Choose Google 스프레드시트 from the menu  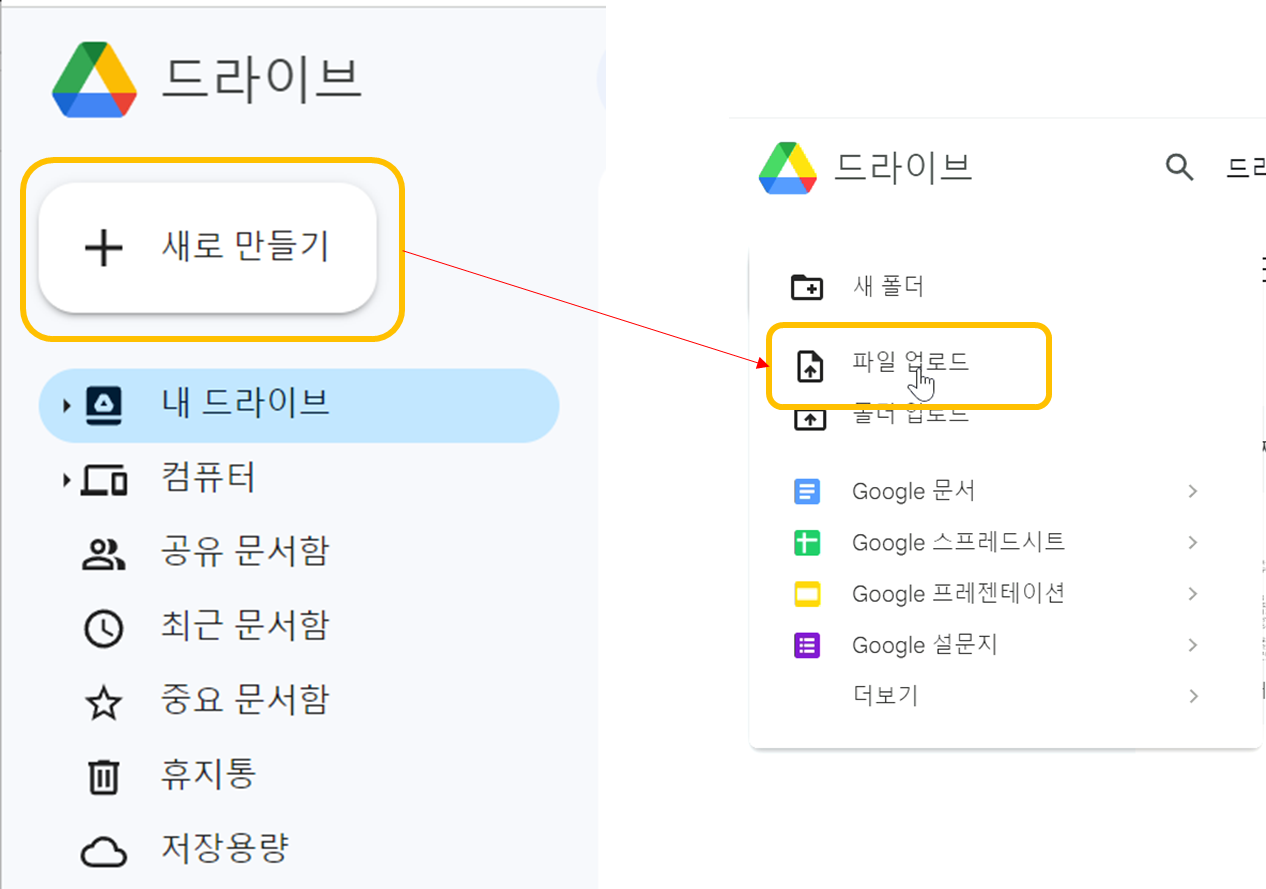pyautogui.click(x=958, y=543)
